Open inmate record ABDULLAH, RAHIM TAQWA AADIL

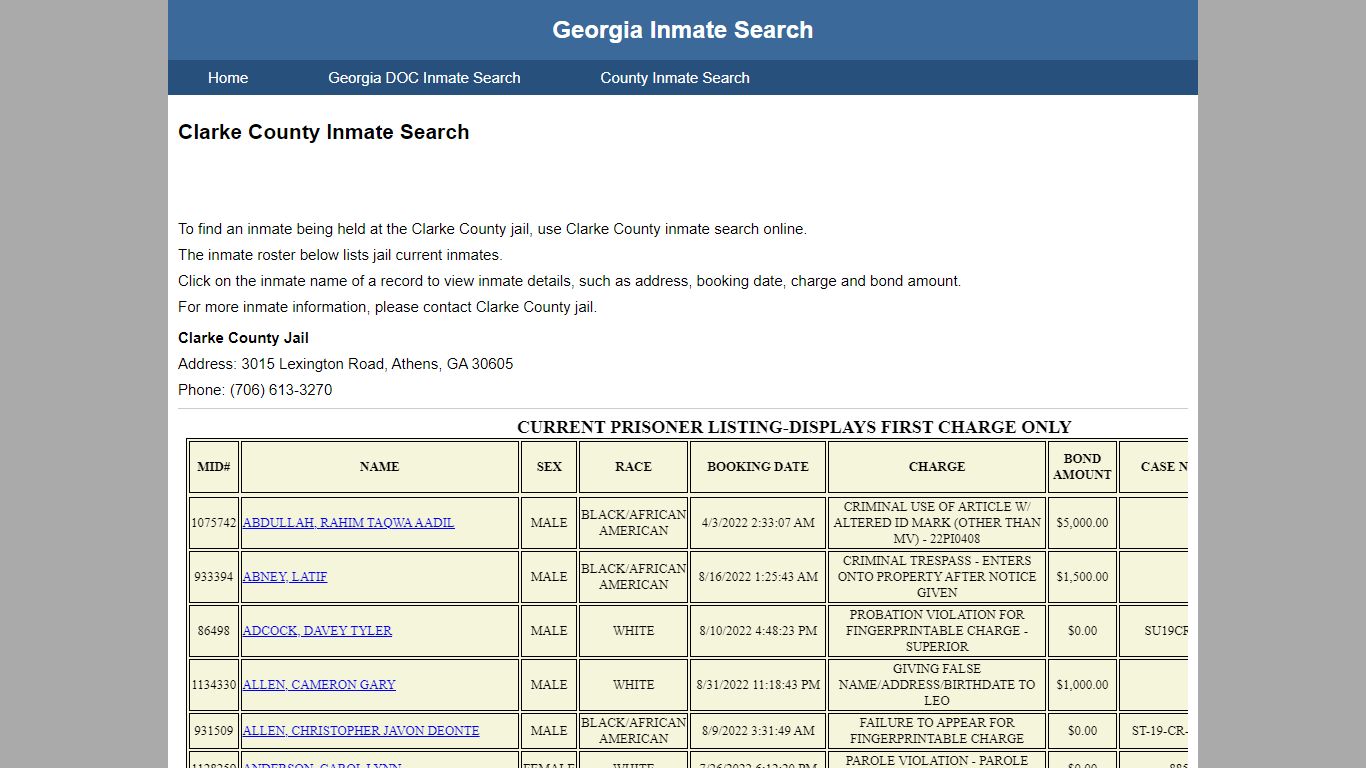[348, 523]
